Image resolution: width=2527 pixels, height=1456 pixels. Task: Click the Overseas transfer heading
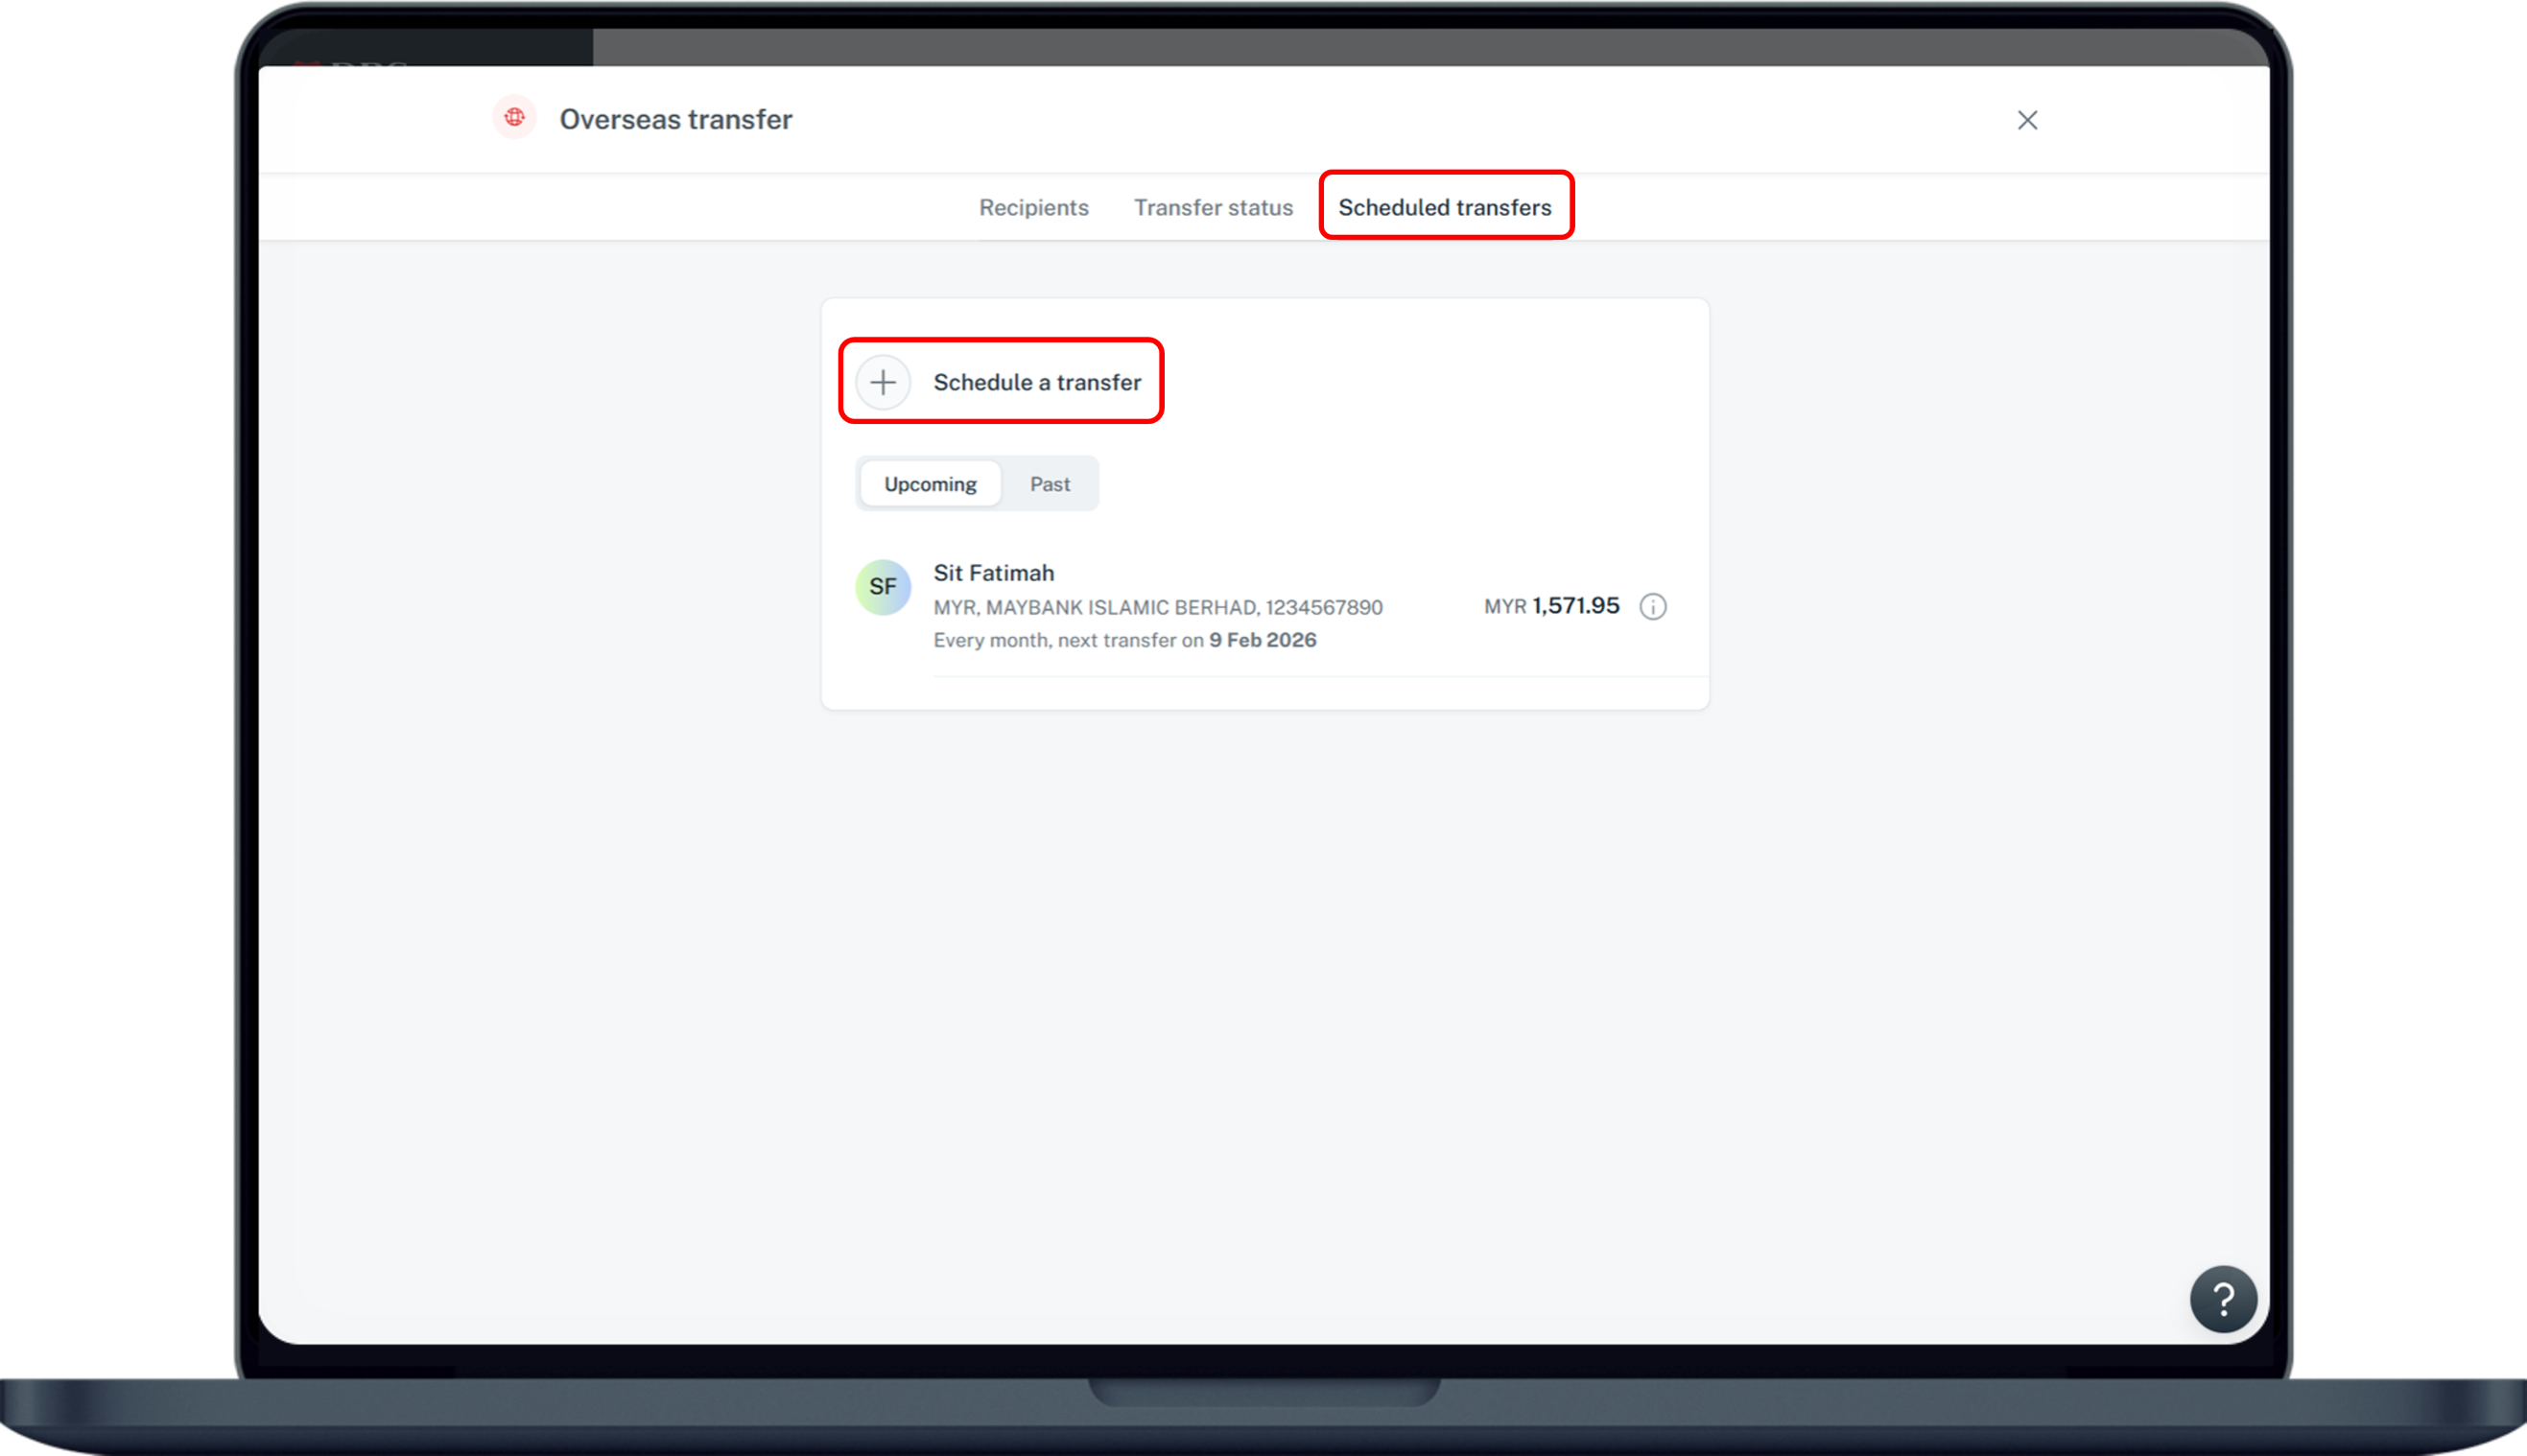pyautogui.click(x=675, y=119)
